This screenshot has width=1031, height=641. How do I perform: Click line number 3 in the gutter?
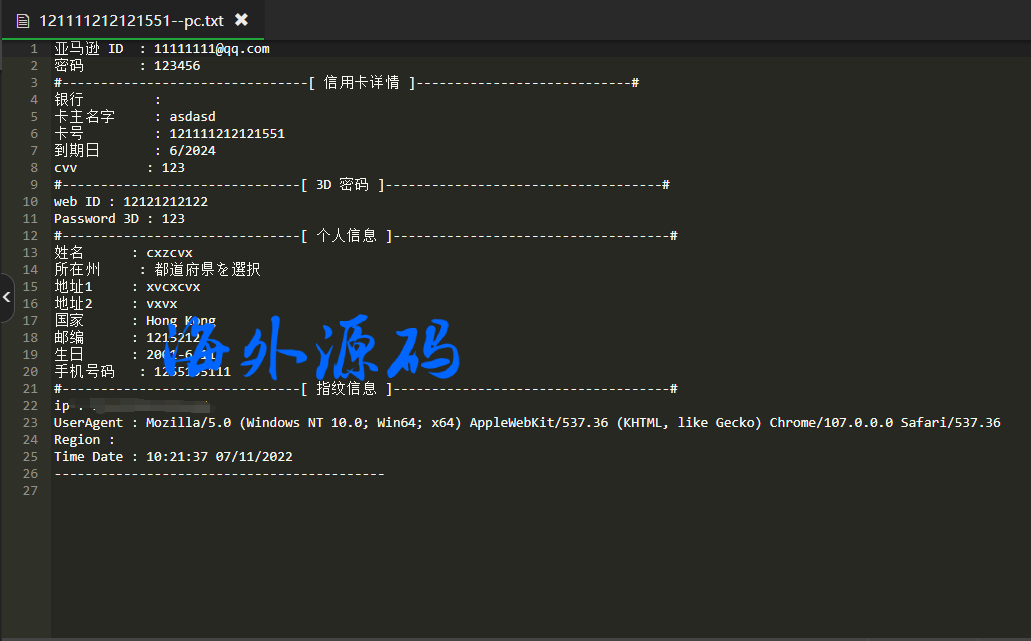click(x=34, y=83)
